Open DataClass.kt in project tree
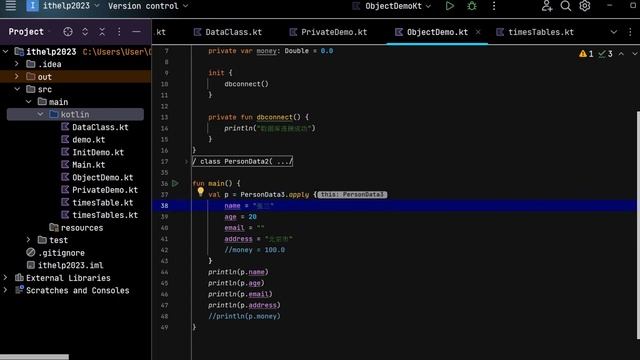 pos(95,127)
